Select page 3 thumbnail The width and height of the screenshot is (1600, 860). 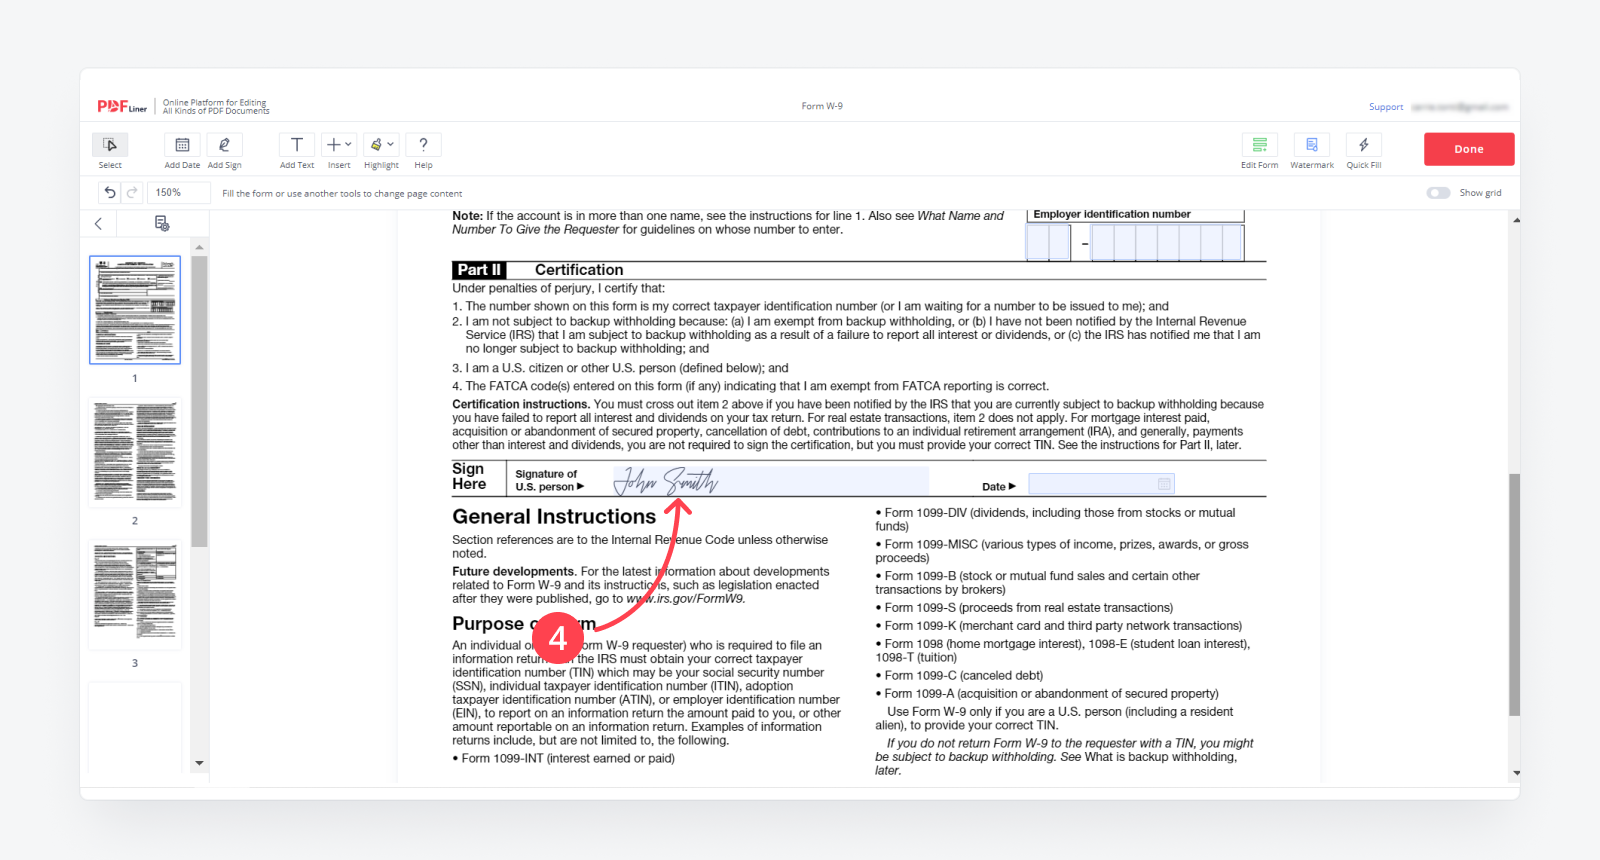135,595
